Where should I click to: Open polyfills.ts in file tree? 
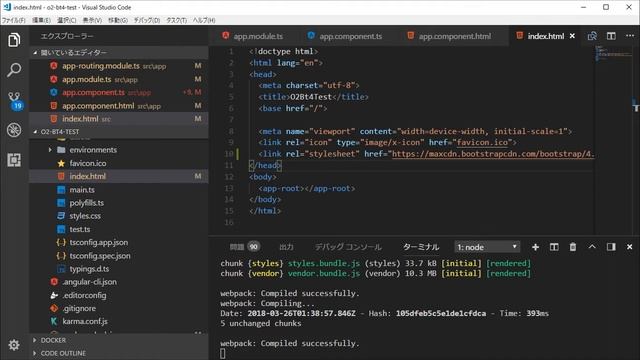tap(118, 203)
